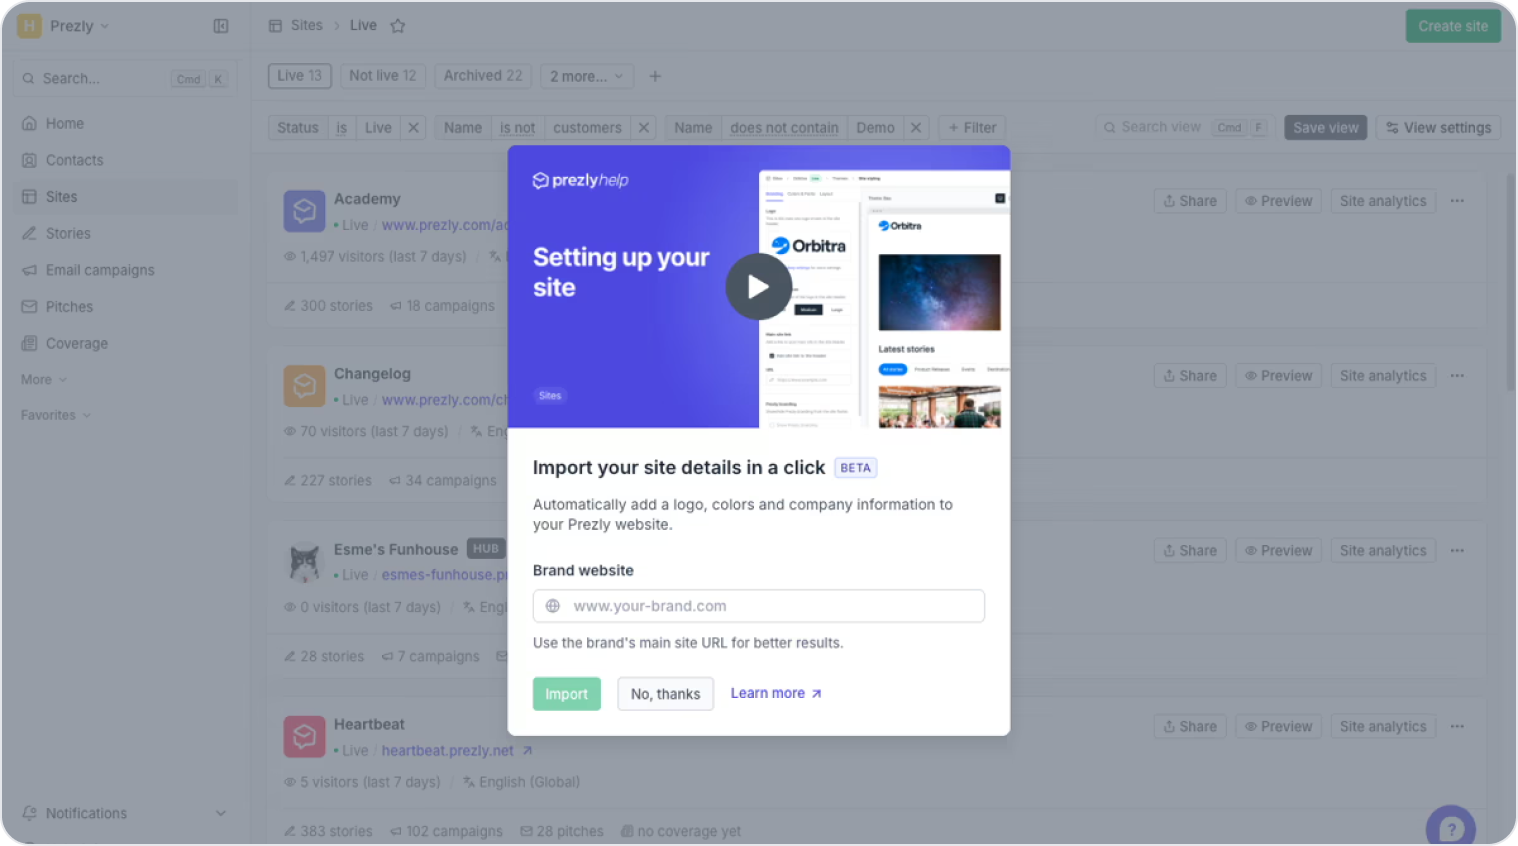Select the Not live 12 tab
1518x846 pixels.
[x=382, y=76]
